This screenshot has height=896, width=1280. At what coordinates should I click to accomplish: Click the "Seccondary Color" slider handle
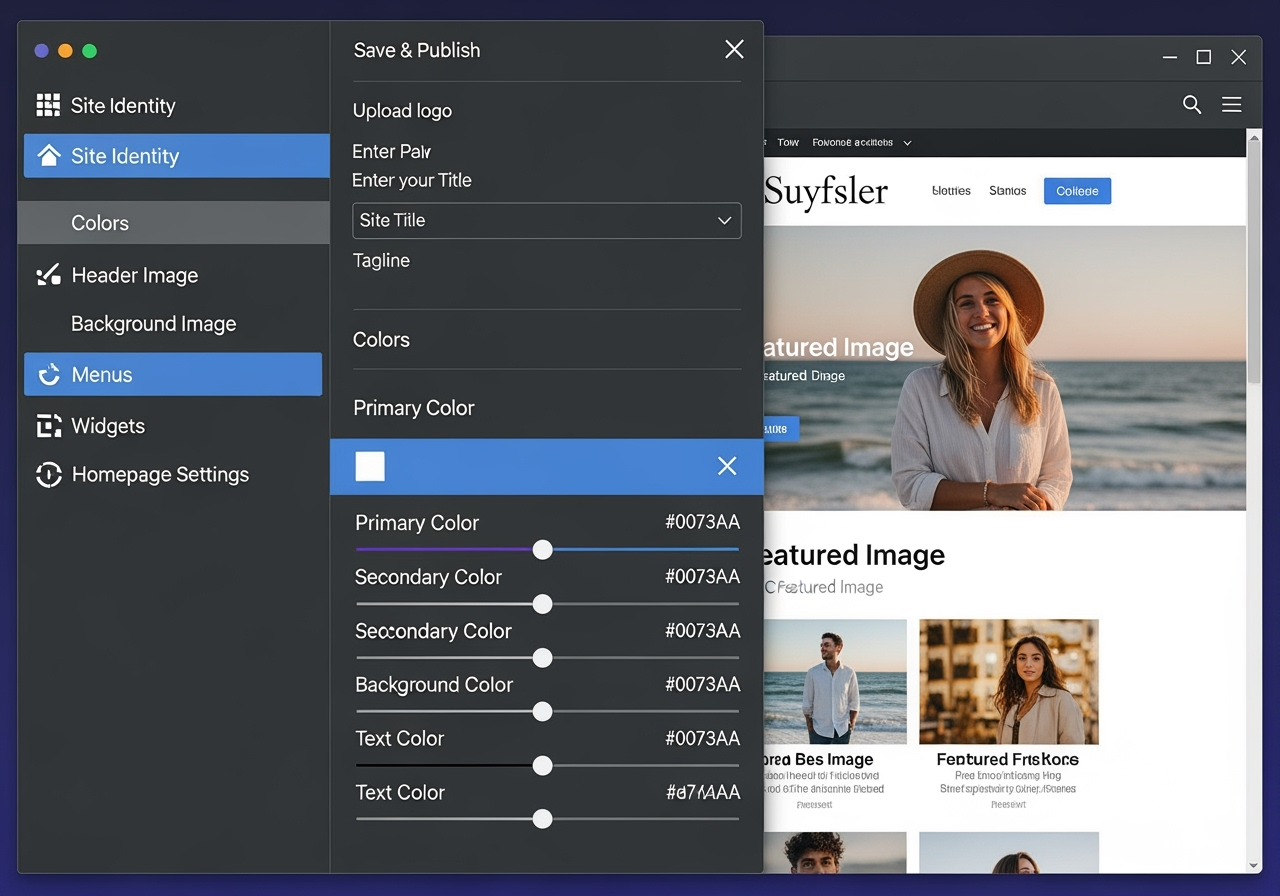[542, 657]
